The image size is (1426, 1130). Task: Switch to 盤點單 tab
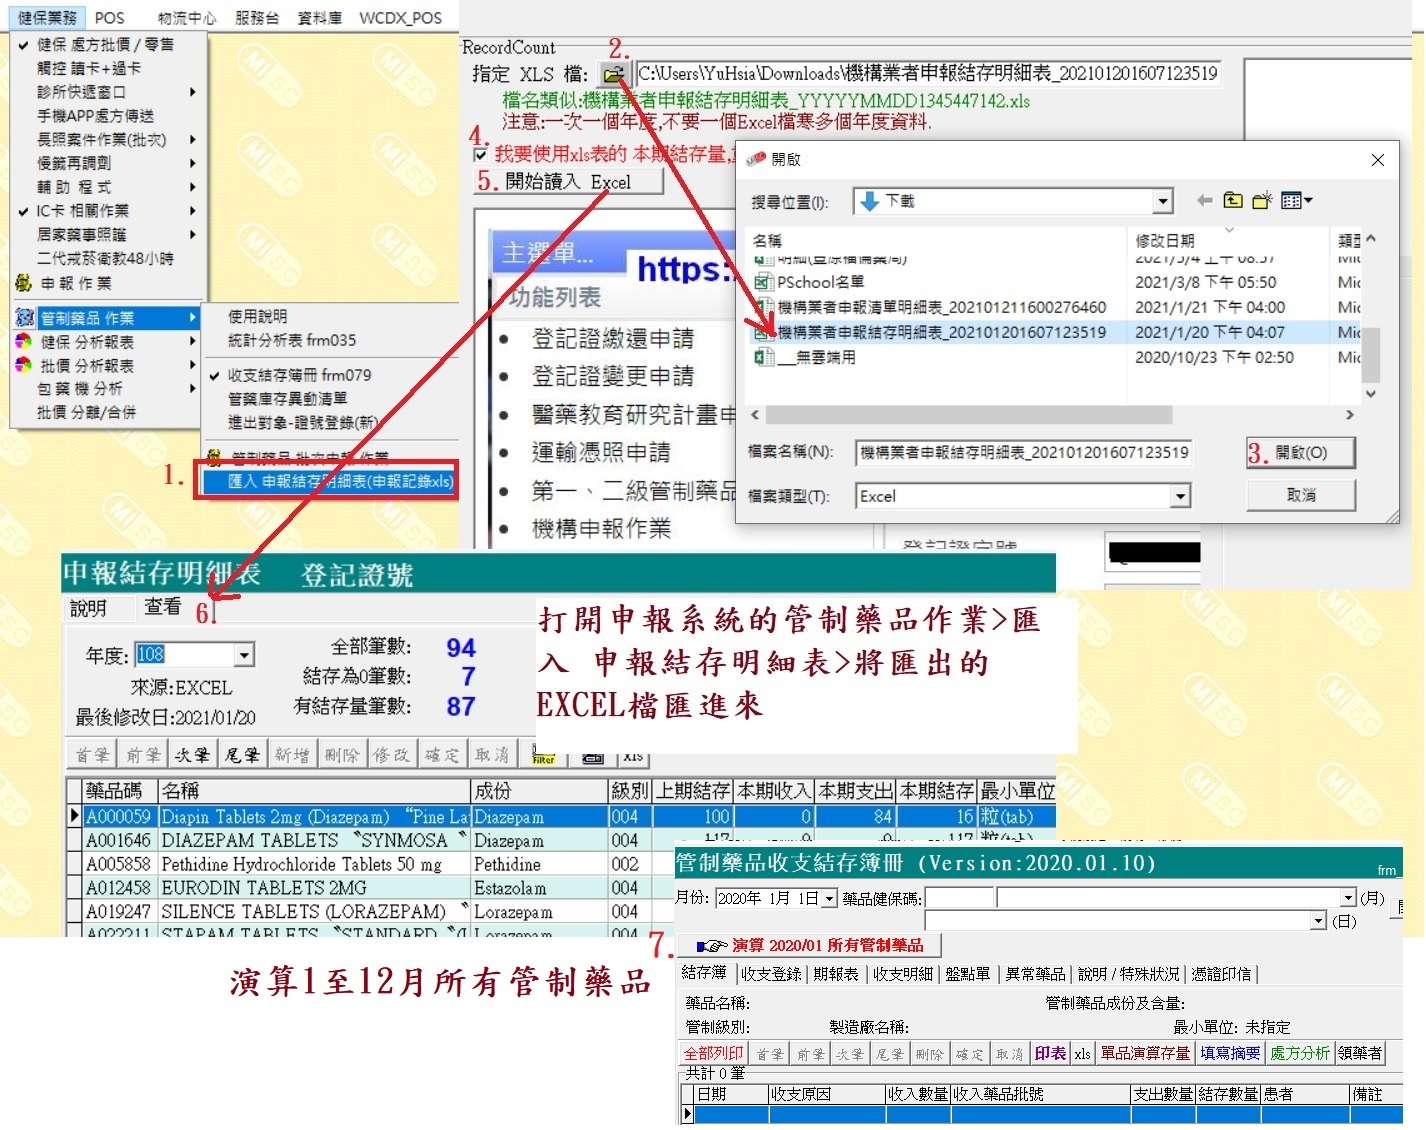968,974
